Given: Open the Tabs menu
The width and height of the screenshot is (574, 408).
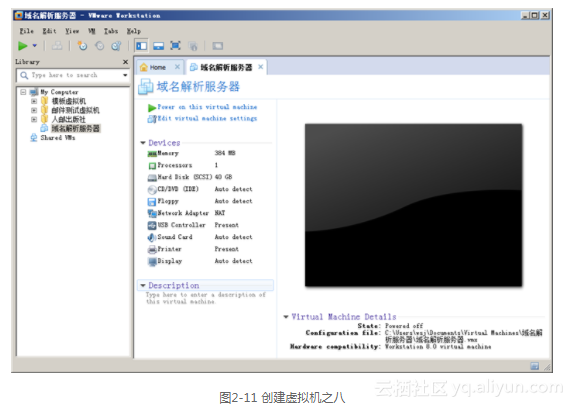Looking at the screenshot, I should coord(111,31).
